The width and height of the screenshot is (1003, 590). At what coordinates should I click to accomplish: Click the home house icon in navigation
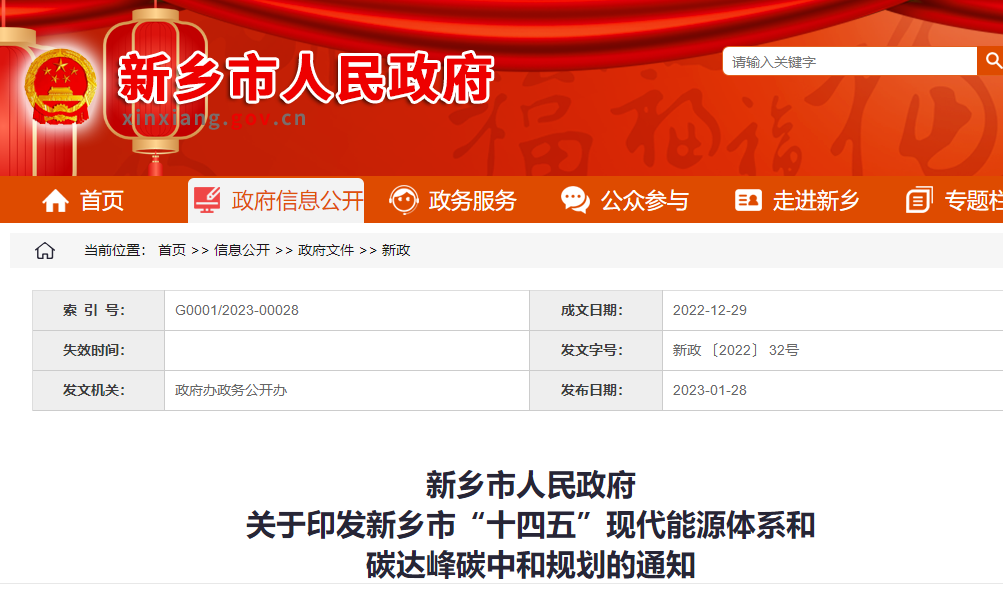click(x=56, y=201)
